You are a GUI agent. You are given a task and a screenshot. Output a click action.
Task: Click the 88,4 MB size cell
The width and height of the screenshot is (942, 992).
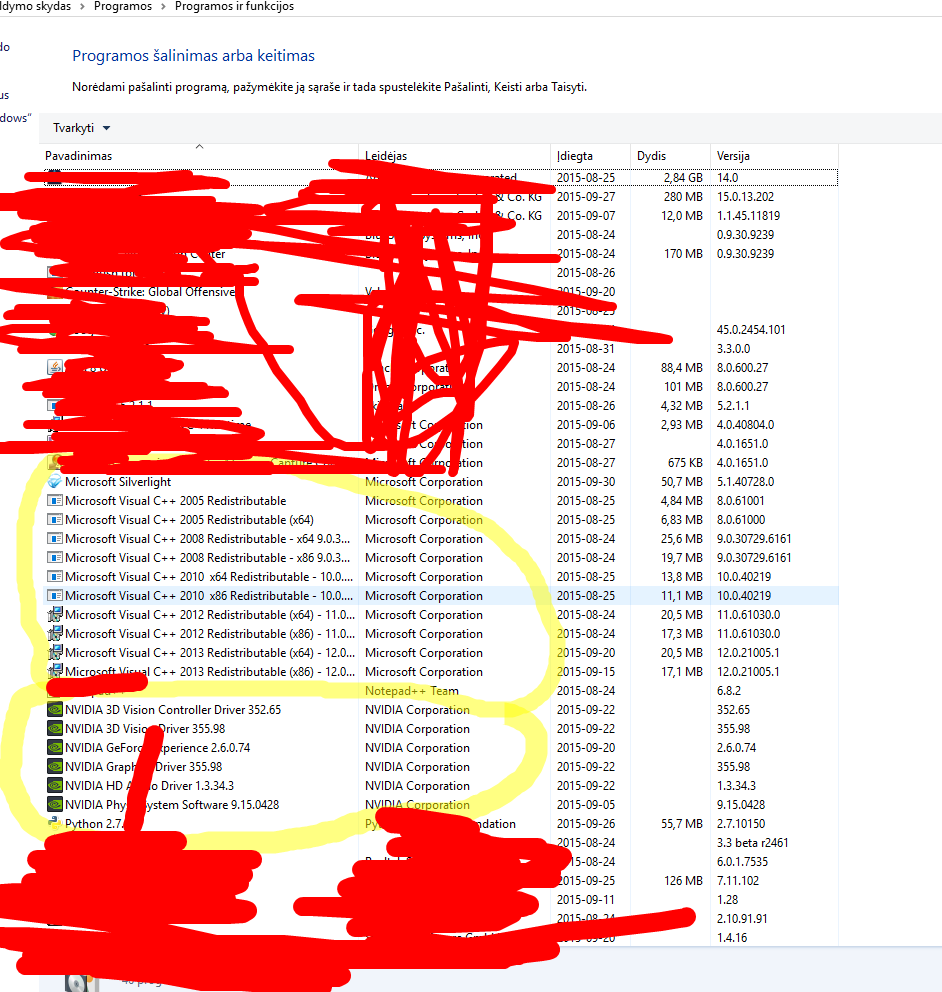[682, 368]
